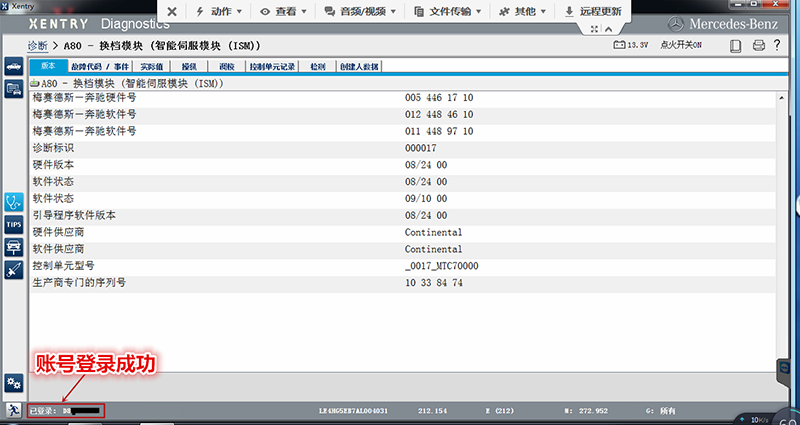
Task: Select the 引导程序软件版本 row label
Action: click(x=74, y=215)
